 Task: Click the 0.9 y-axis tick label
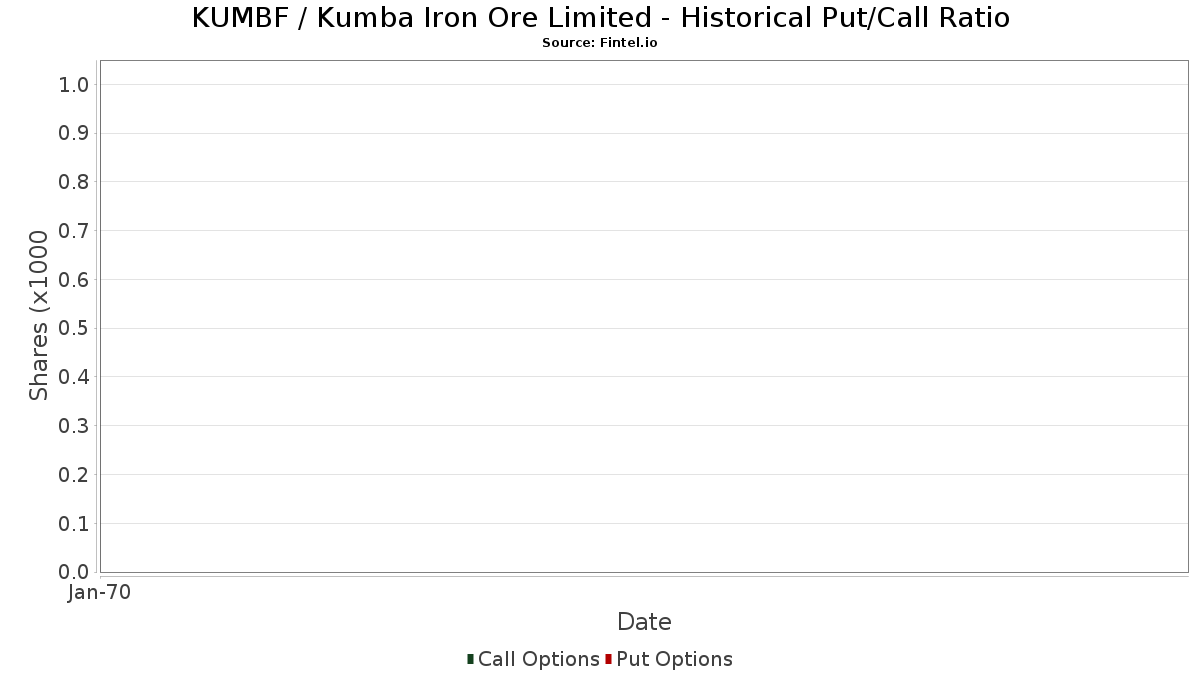(x=75, y=133)
